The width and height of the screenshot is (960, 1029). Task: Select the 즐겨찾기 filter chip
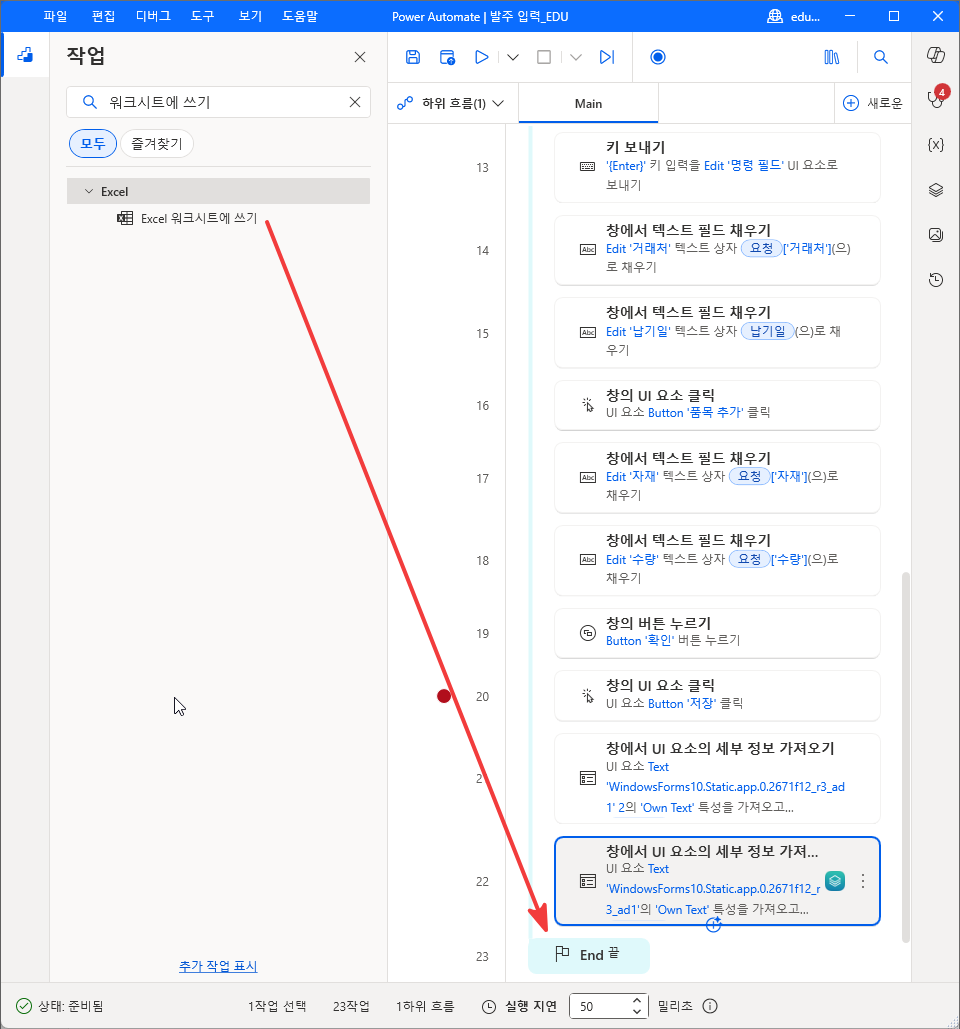157,144
